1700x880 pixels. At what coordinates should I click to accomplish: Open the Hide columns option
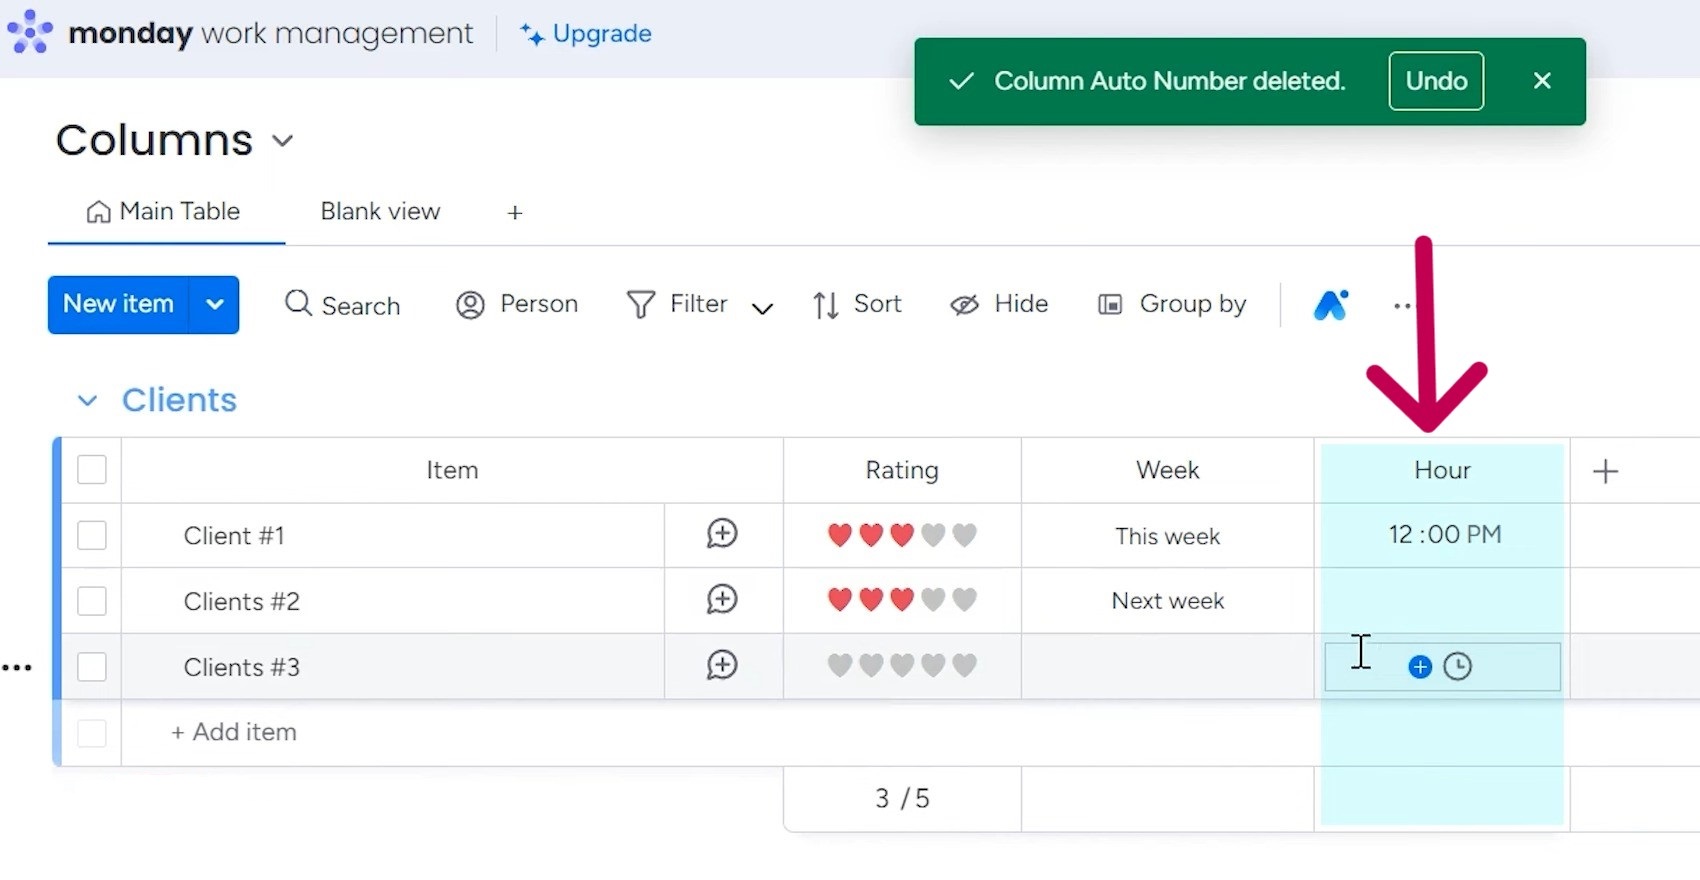(999, 304)
